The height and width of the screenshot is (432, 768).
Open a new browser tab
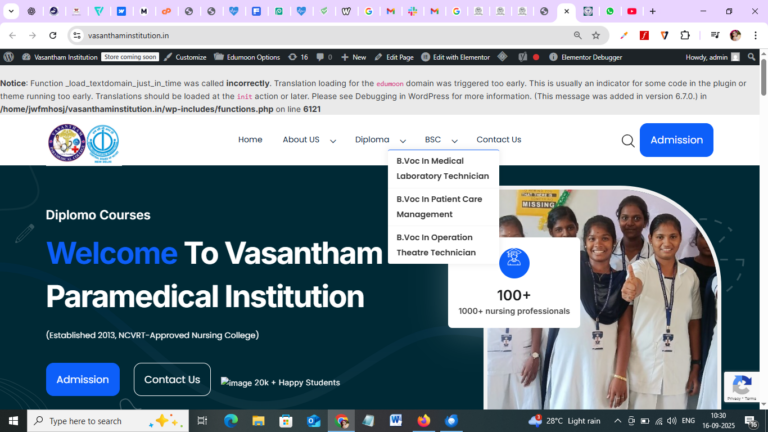(x=652, y=11)
